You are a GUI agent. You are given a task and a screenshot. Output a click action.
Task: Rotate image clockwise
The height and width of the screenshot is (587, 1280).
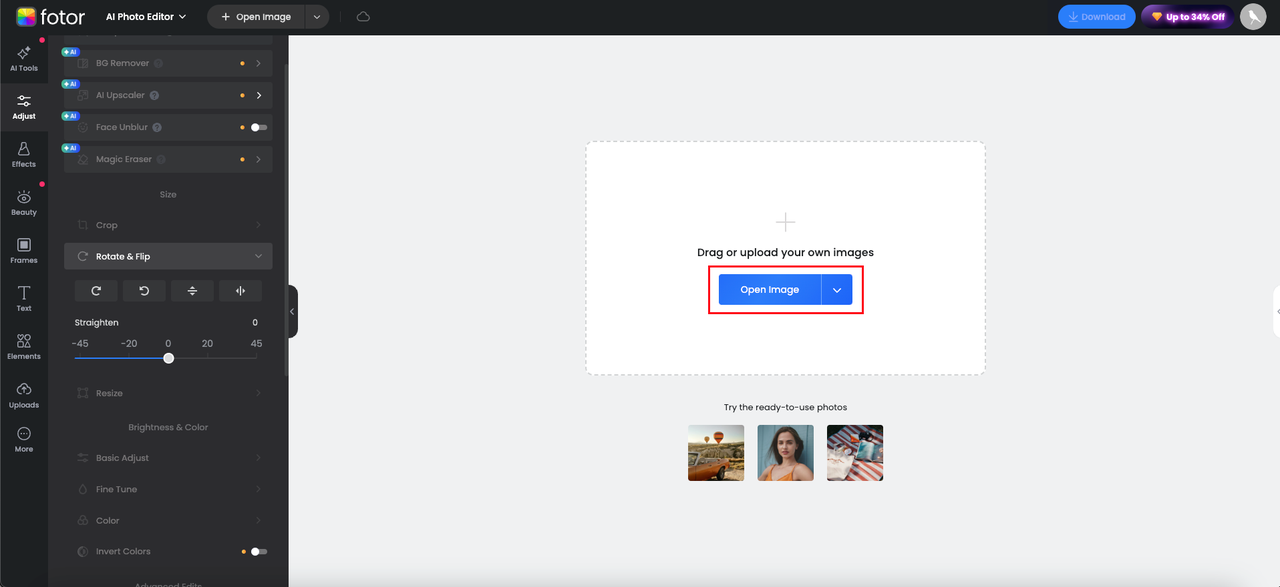tap(96, 291)
